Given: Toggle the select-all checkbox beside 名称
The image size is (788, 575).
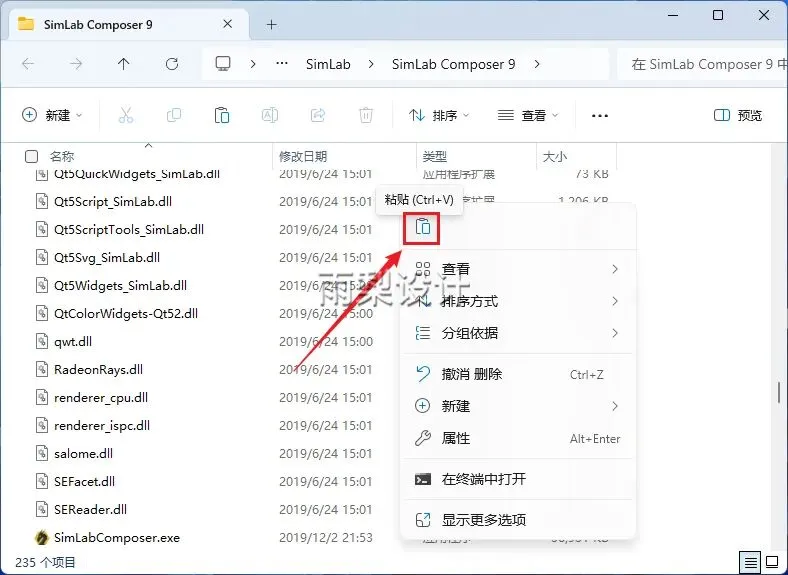Looking at the screenshot, I should tap(31, 156).
